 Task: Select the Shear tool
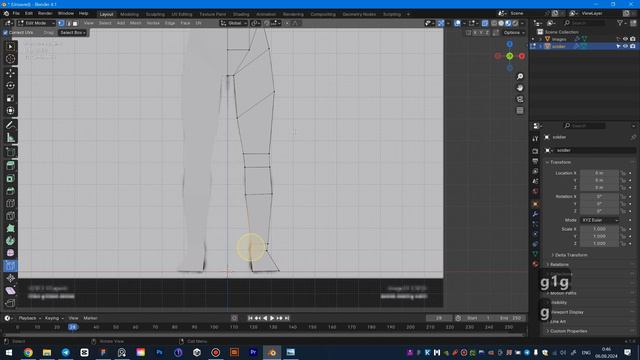[11, 291]
